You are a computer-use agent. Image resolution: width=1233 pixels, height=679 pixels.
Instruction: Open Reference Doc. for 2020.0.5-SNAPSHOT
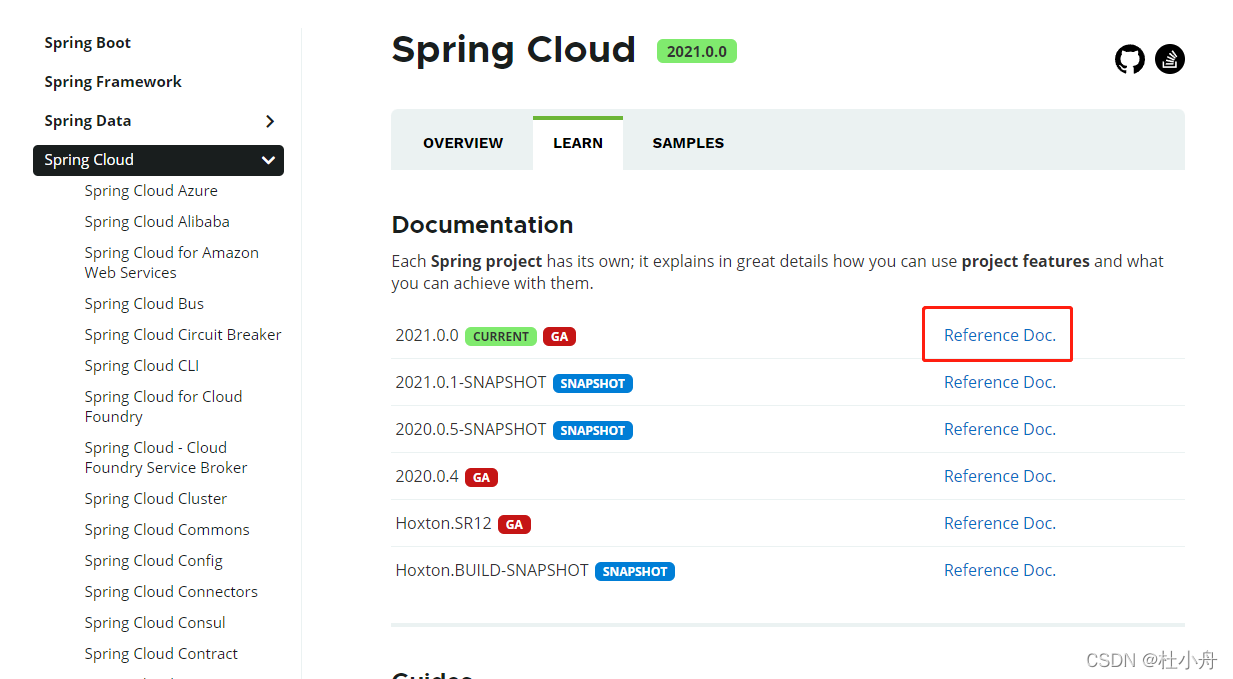pyautogui.click(x=1000, y=429)
